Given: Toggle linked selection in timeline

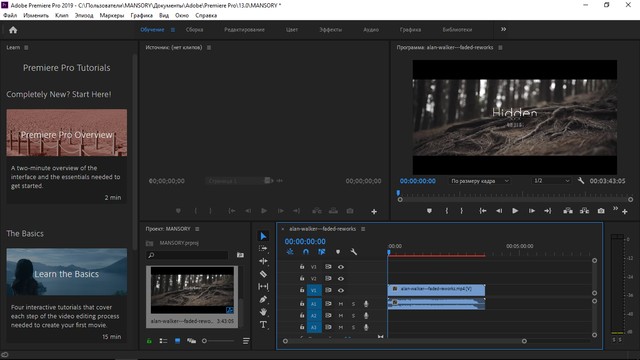Looking at the screenshot, I should click(322, 252).
